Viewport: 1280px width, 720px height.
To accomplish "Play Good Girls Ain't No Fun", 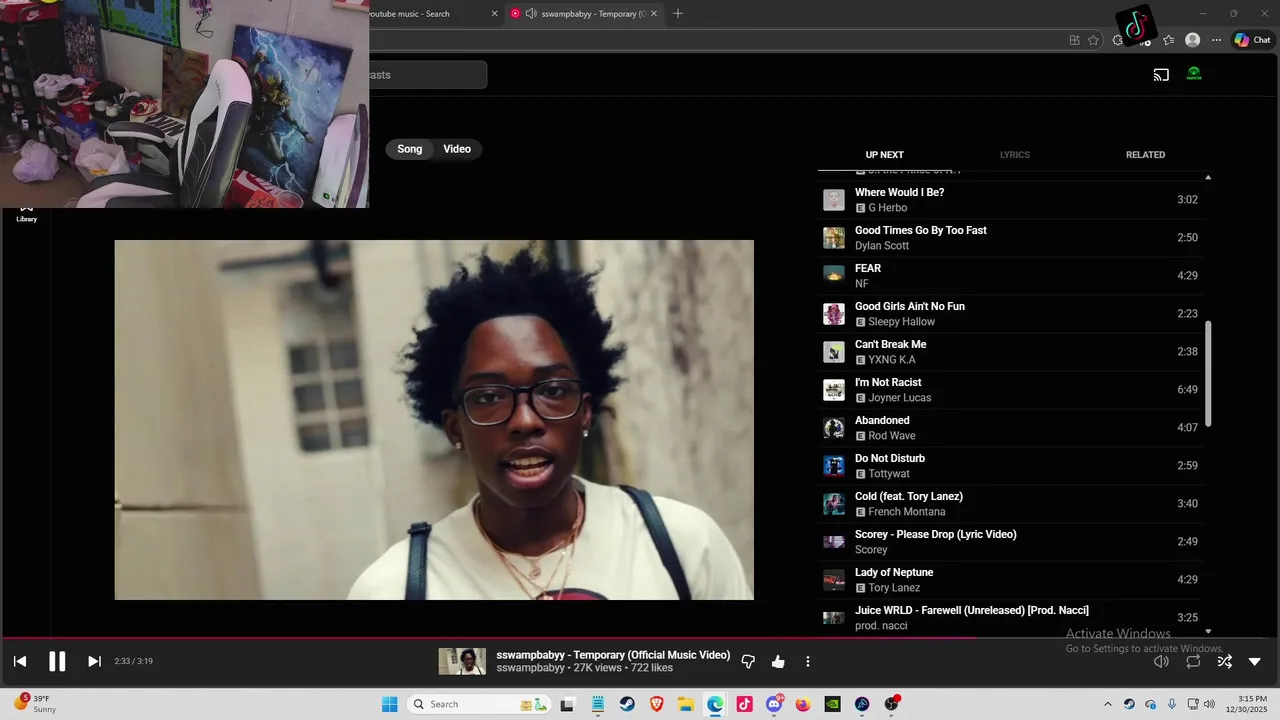I will [1010, 314].
